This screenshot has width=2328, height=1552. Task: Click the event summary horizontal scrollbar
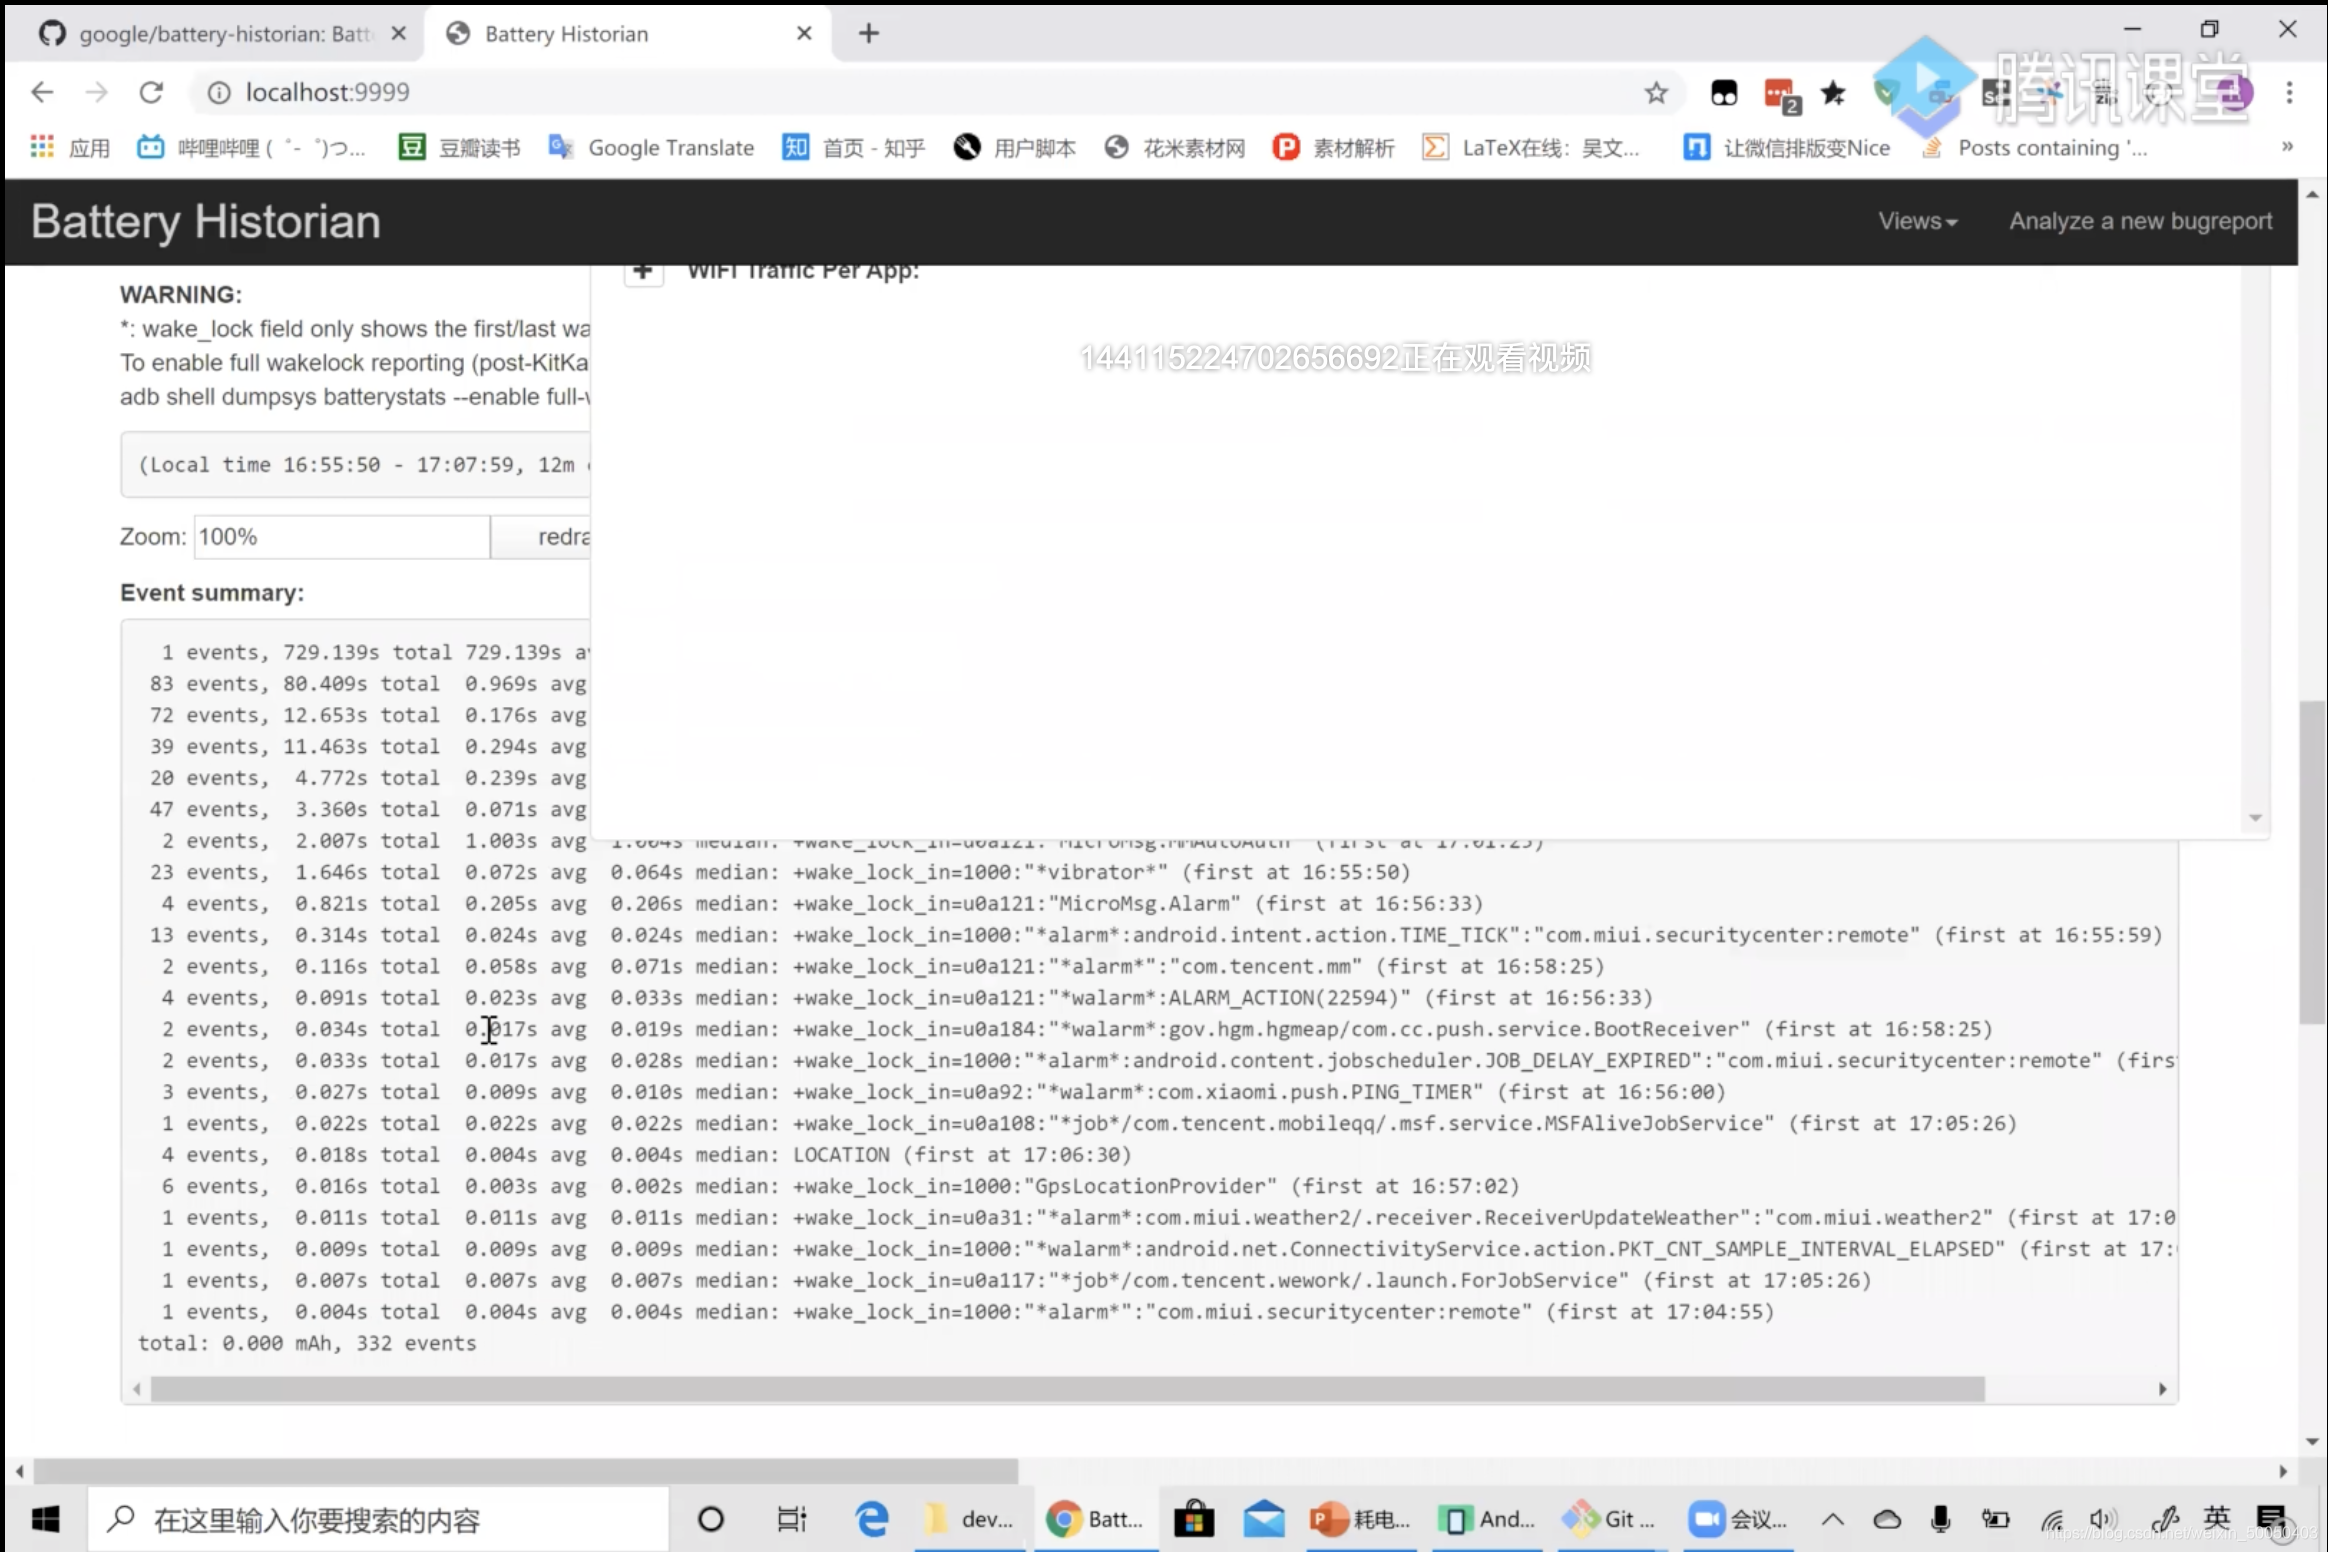1066,1389
